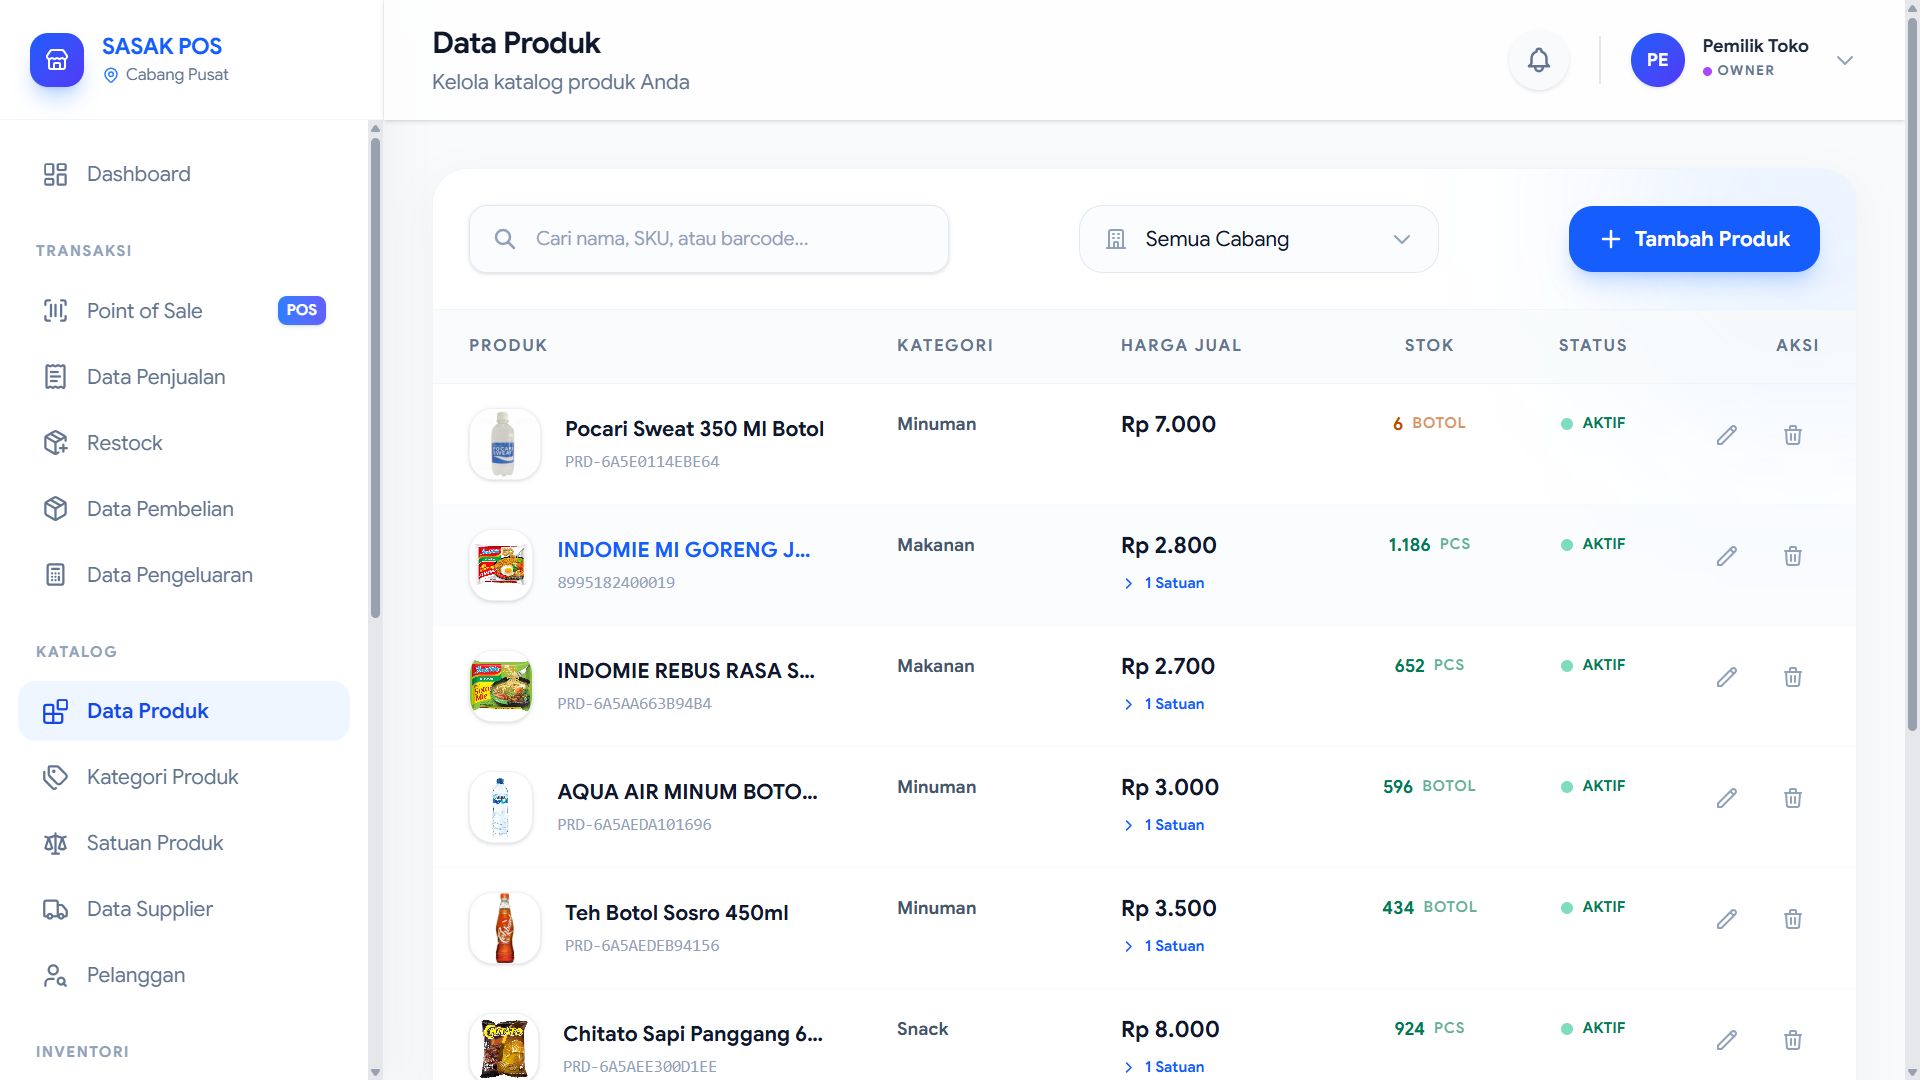Click the Teh Botol Sosro 450ml name

[x=676, y=913]
